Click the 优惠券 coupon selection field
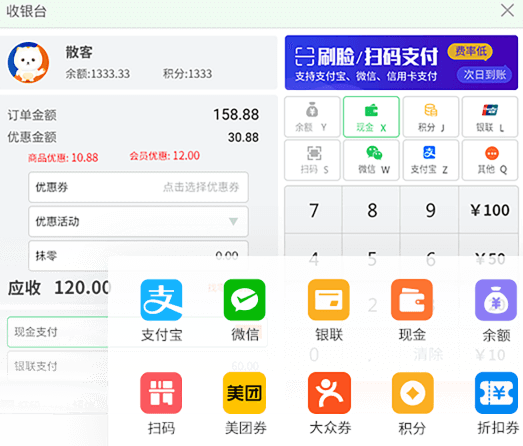Viewport: 523px width, 446px height. click(x=138, y=187)
